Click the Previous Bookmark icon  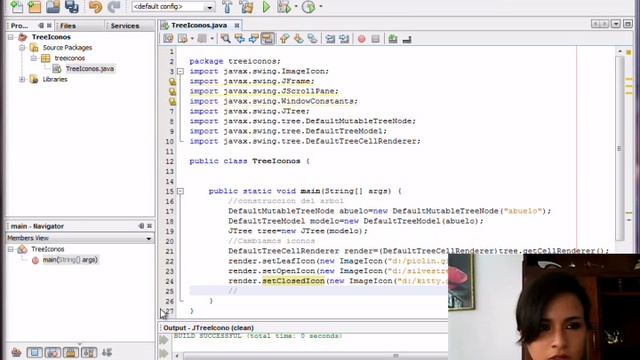[x=284, y=39]
